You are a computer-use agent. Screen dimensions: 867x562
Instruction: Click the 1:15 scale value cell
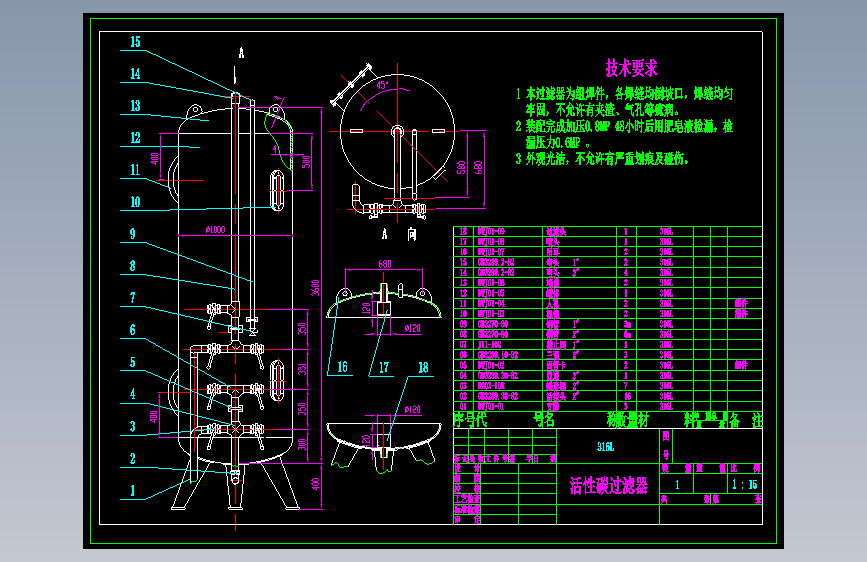coord(744,485)
